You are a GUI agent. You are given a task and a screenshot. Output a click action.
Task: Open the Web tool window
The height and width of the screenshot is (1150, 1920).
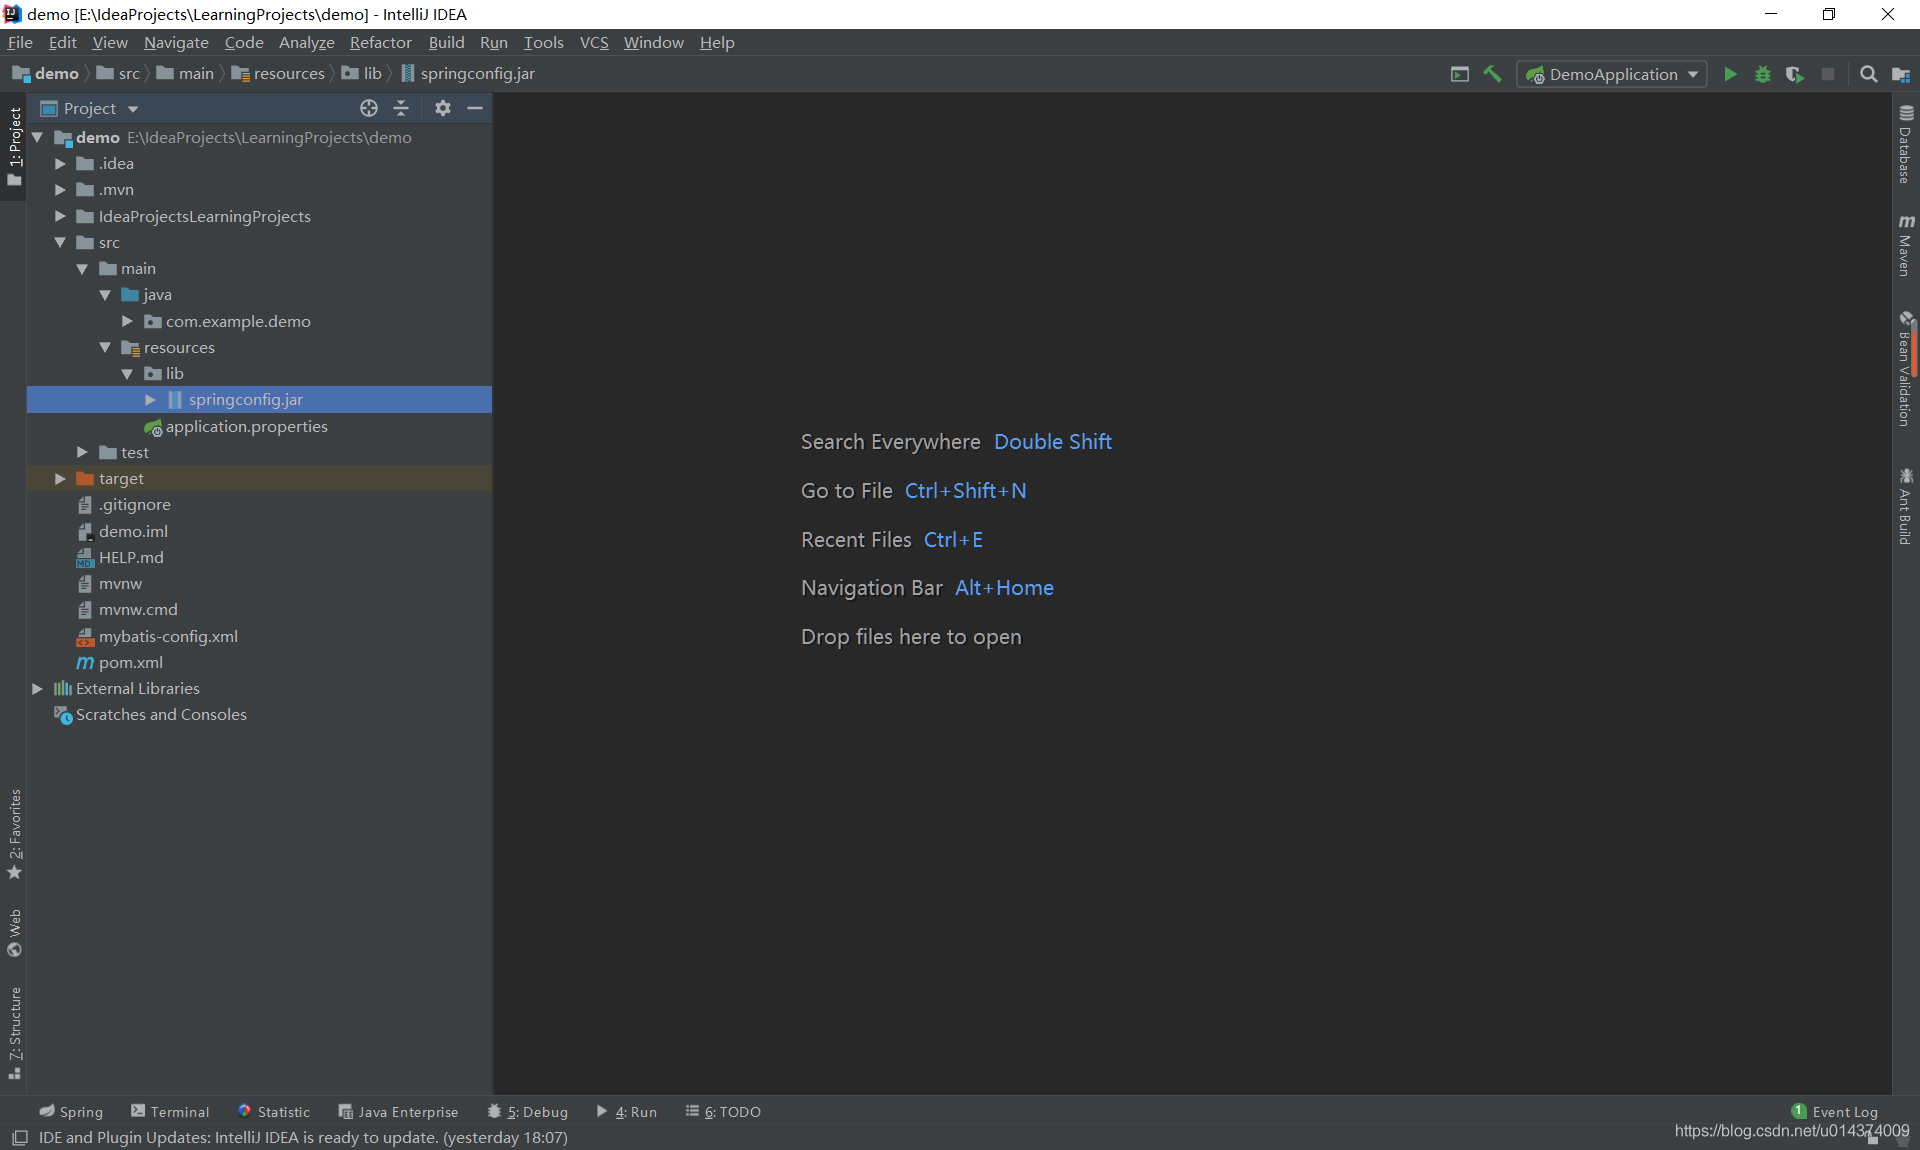coord(14,932)
